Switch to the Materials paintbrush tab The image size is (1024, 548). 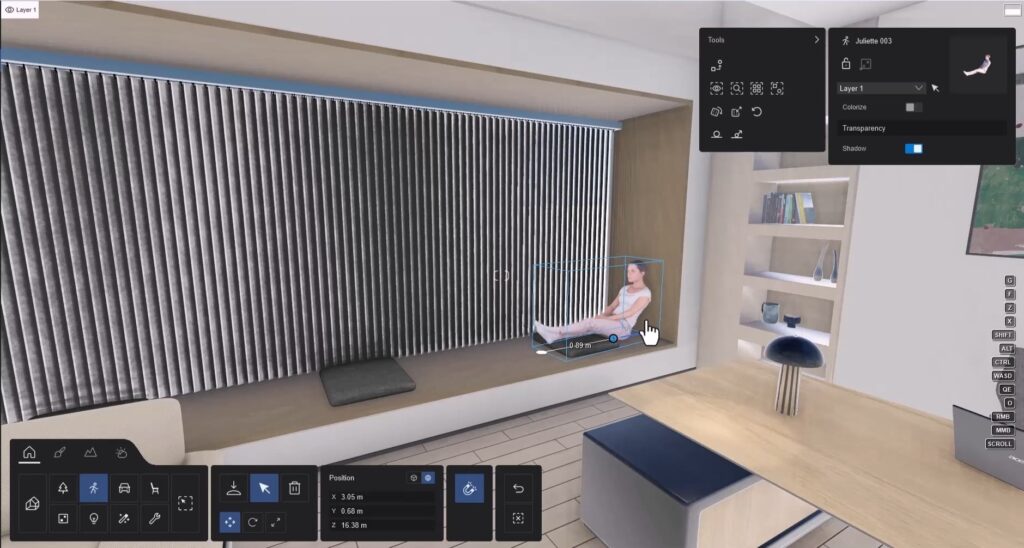[59, 452]
